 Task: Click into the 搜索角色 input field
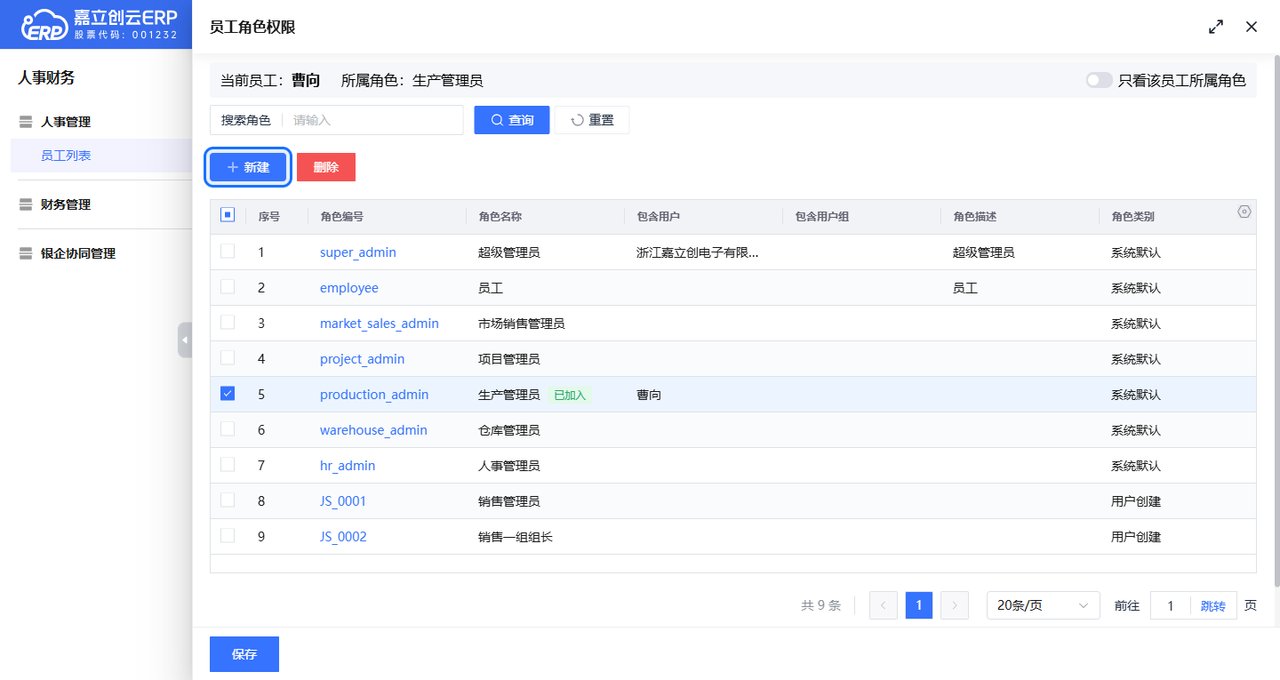372,120
